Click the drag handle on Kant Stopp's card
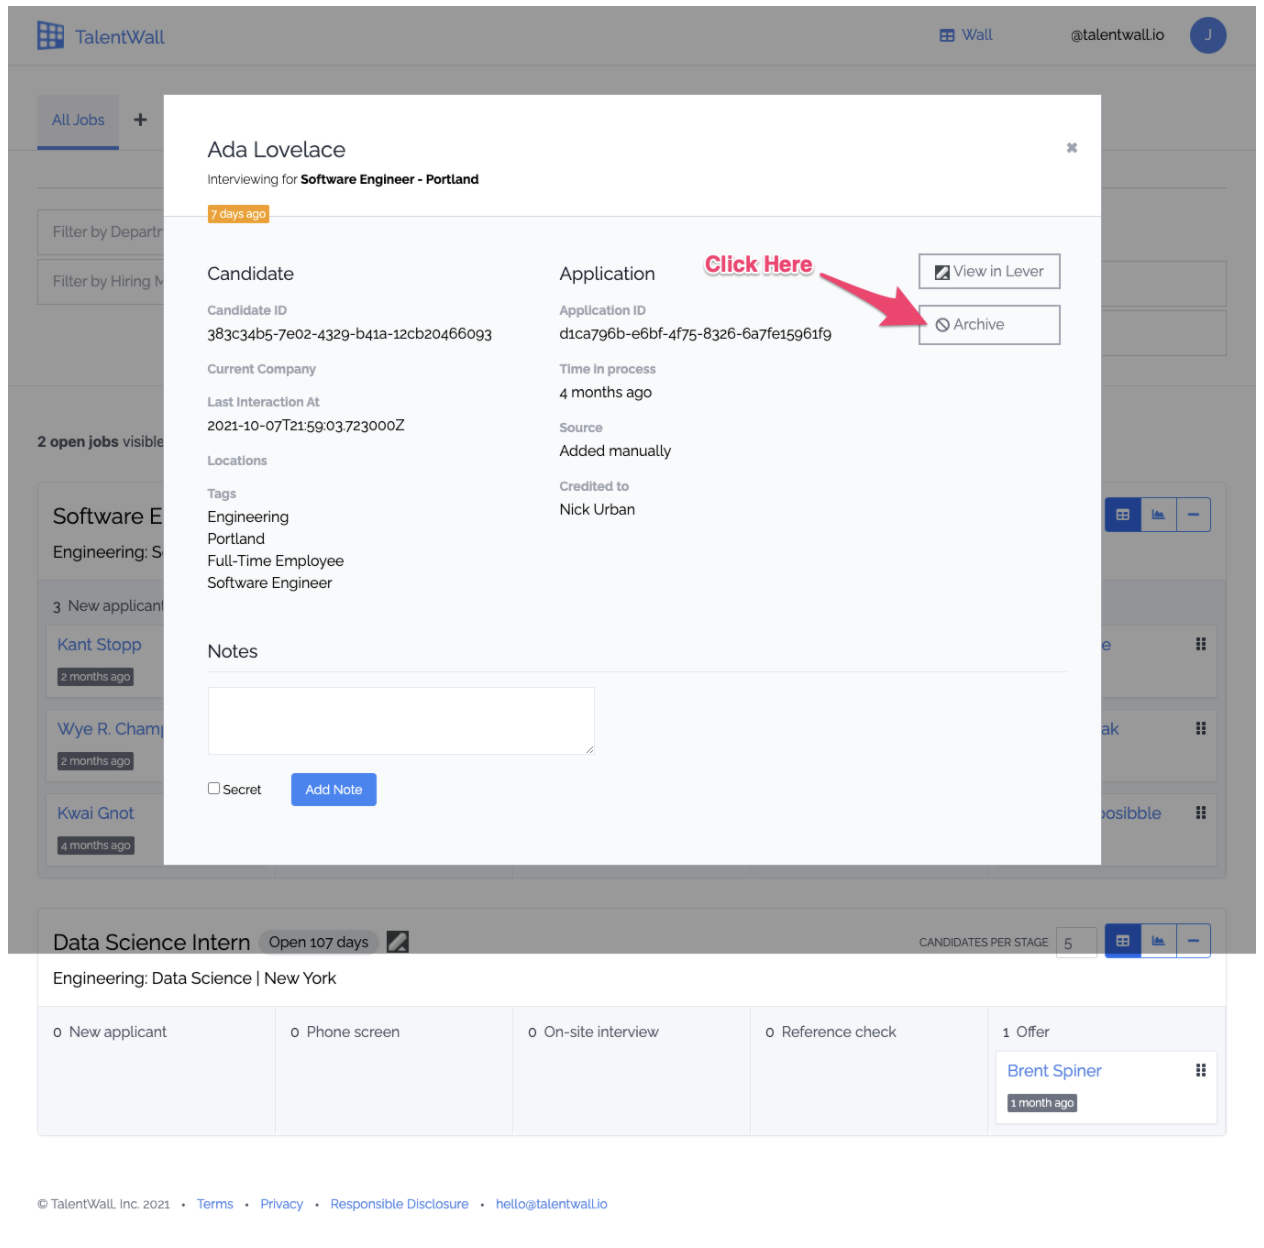Screen dimensions: 1264x1248 click(1200, 644)
